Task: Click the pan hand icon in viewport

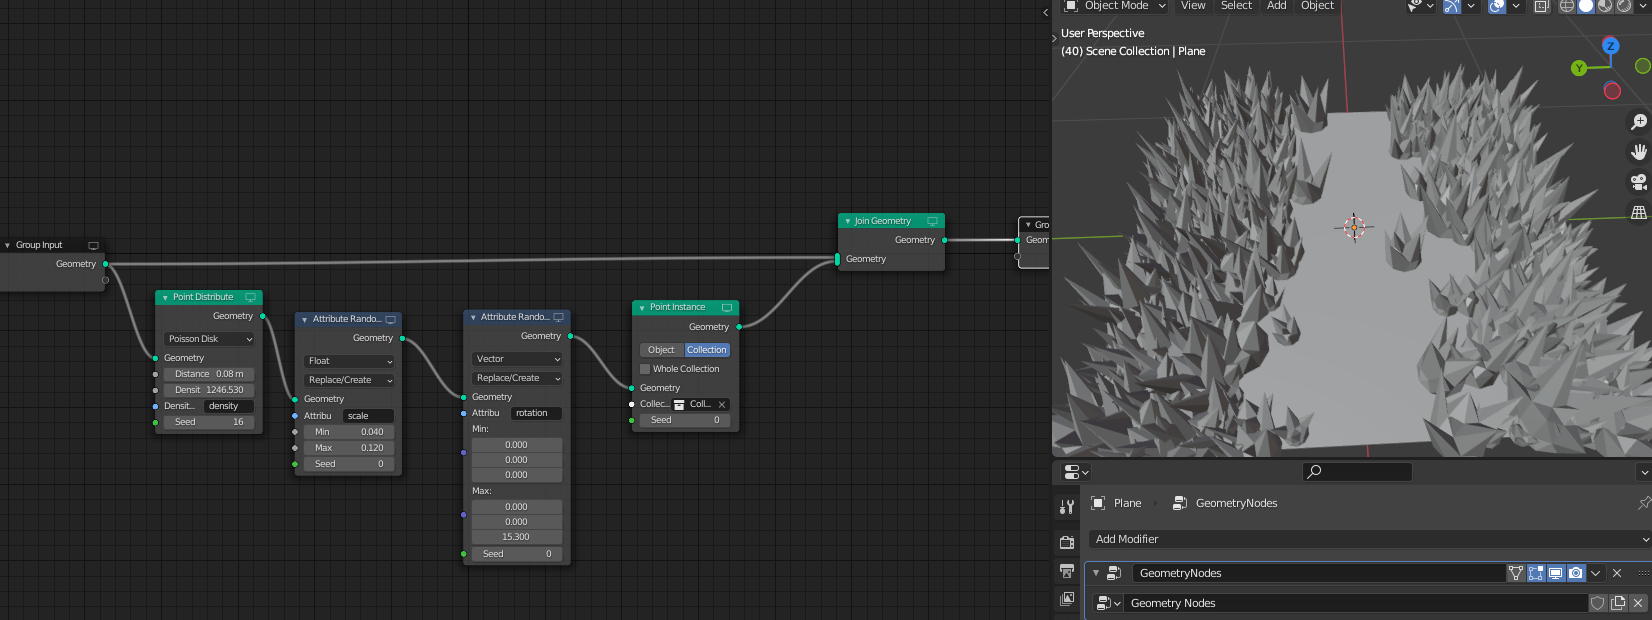Action: (x=1638, y=152)
